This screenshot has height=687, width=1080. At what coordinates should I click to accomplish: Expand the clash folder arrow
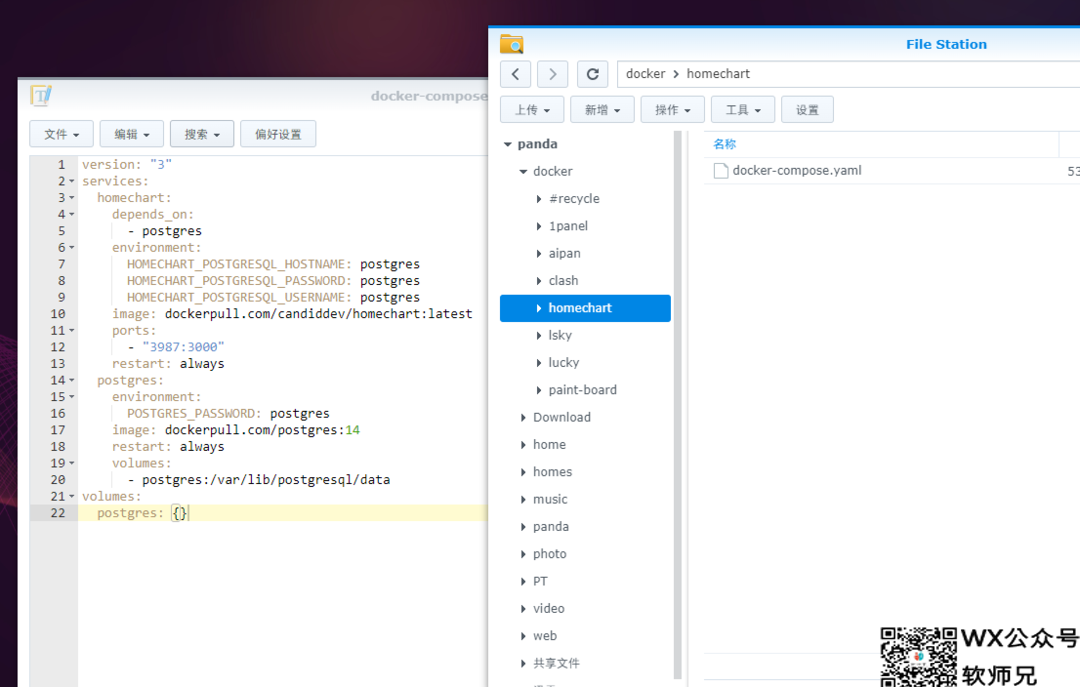click(539, 280)
